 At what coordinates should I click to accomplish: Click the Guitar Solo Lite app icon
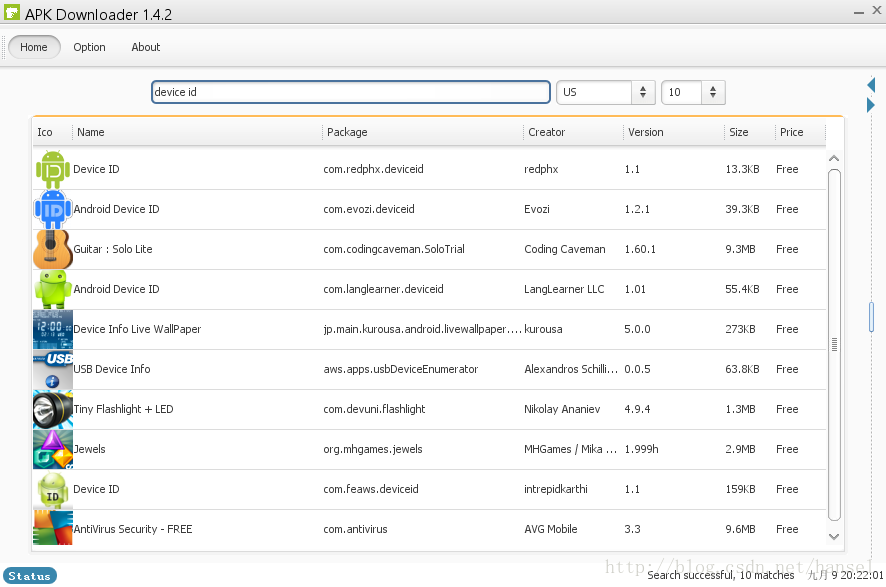(53, 249)
